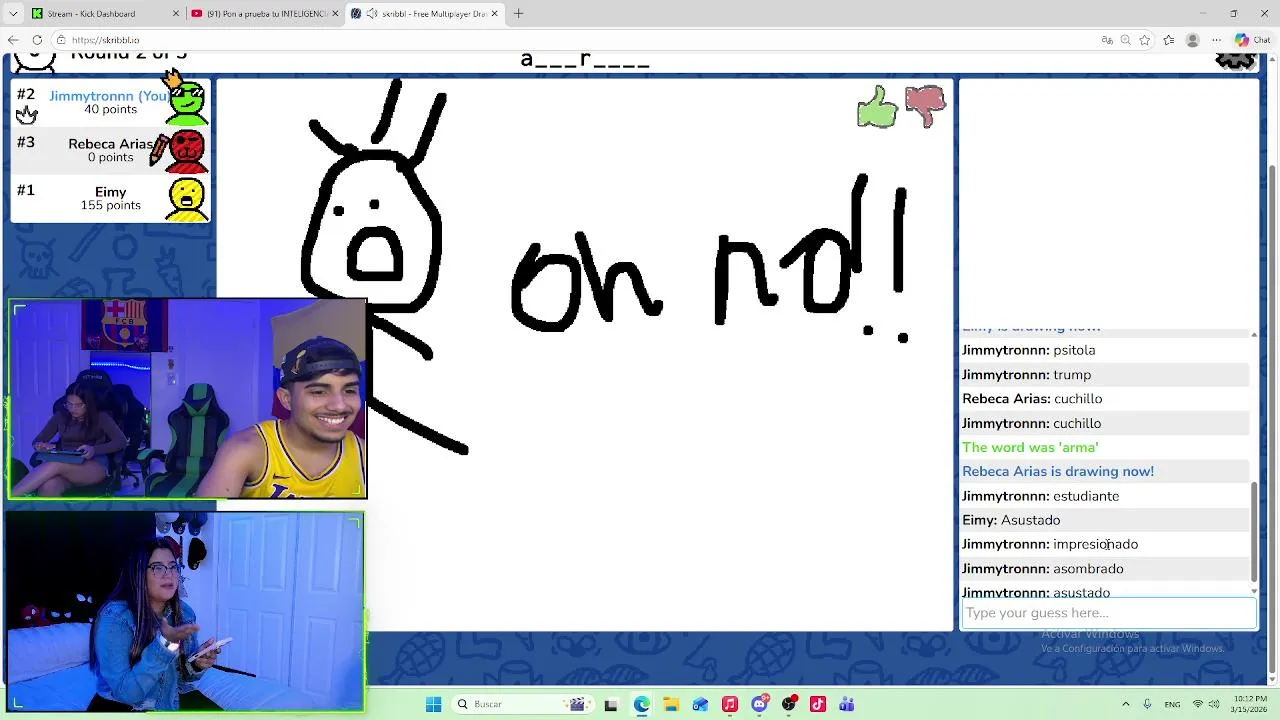Open the skribbl settings gear

pyautogui.click(x=1235, y=60)
